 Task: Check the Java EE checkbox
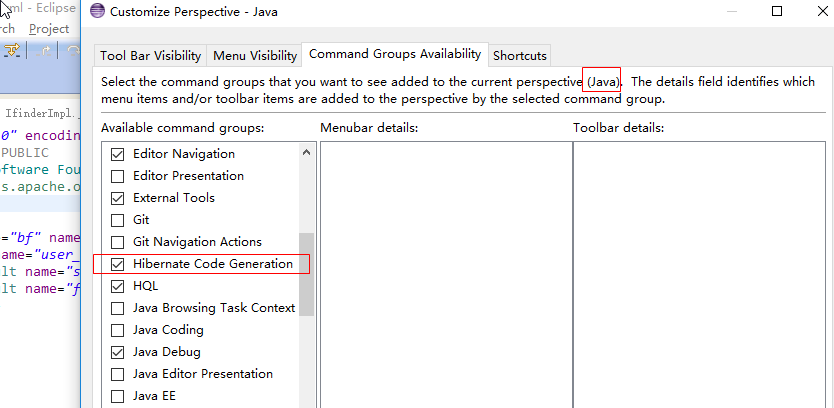[117, 397]
